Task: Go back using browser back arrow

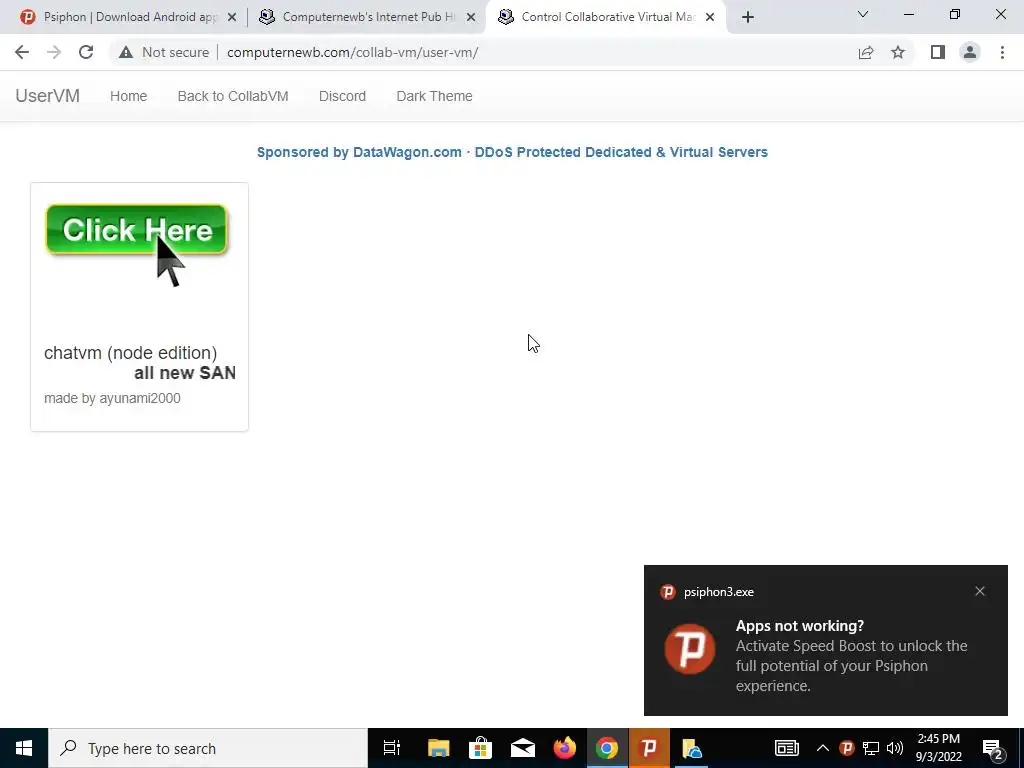Action: tap(22, 52)
